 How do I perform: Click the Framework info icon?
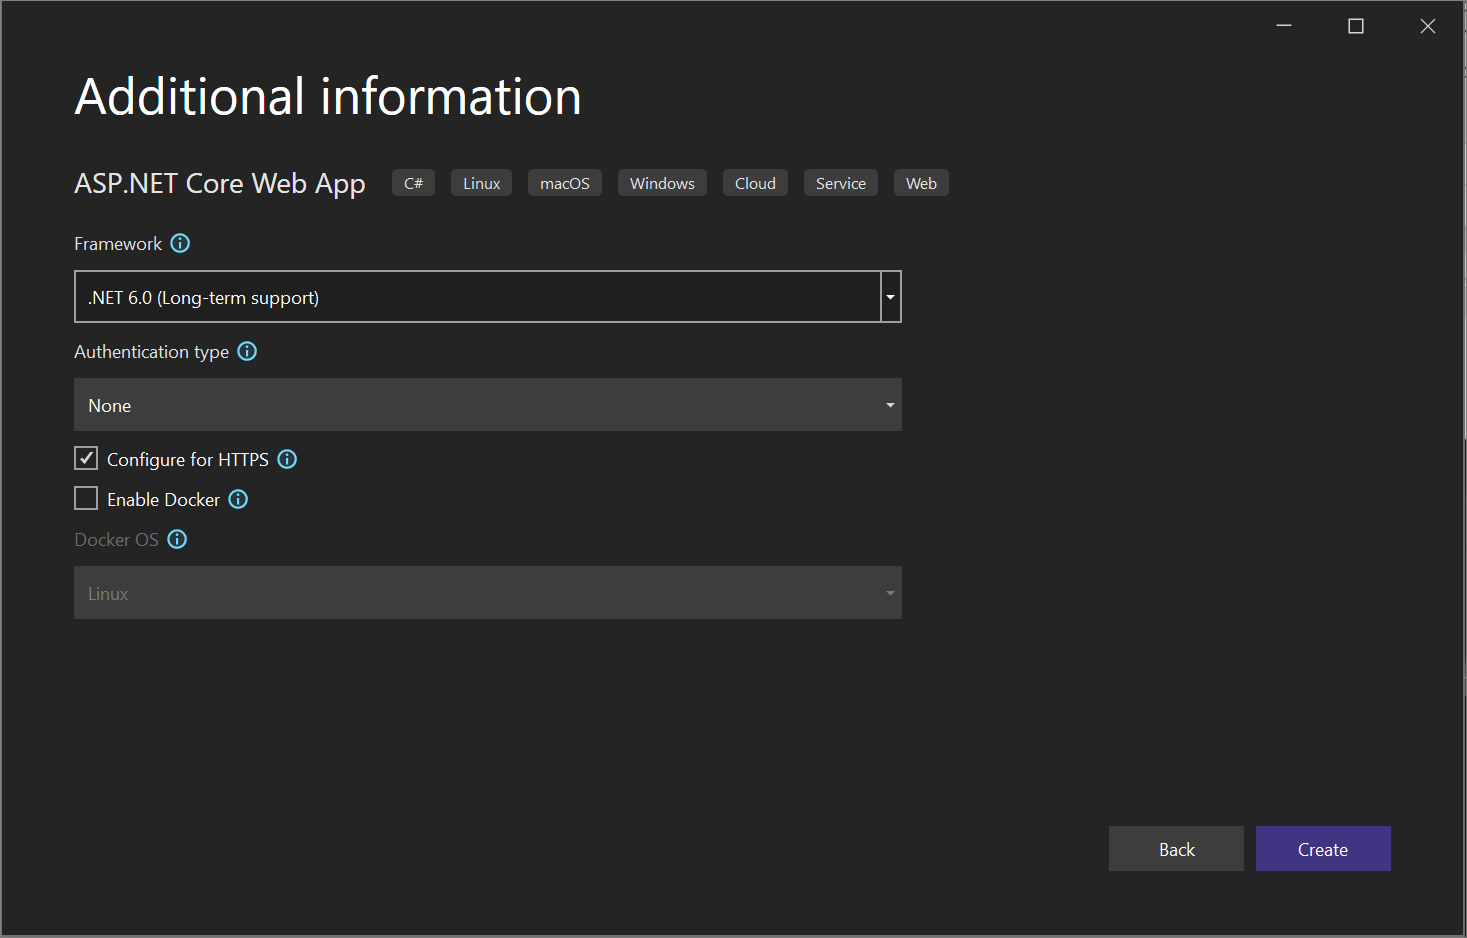coord(180,243)
